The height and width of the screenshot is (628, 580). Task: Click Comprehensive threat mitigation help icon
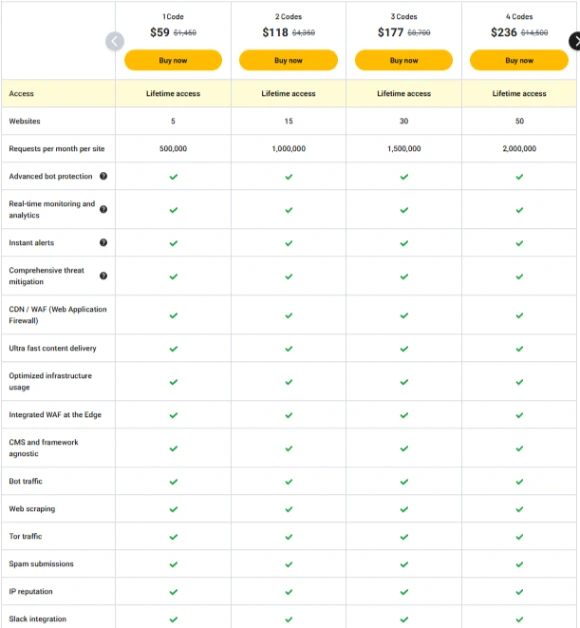103,276
